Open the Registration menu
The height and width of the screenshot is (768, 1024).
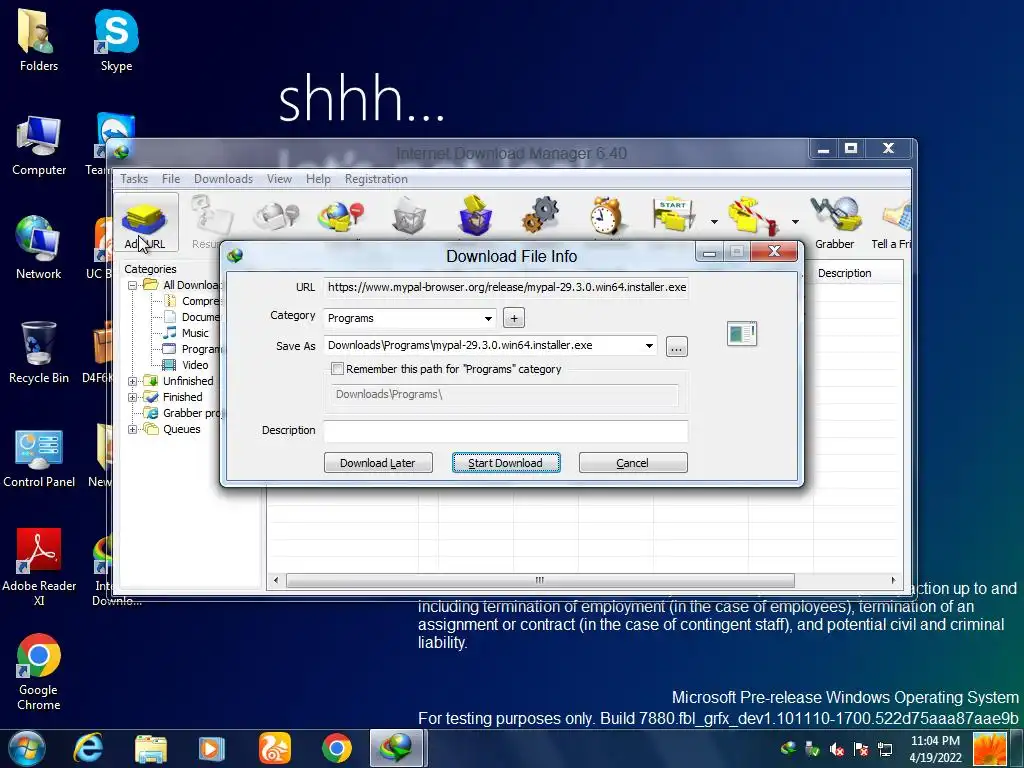tap(376, 179)
